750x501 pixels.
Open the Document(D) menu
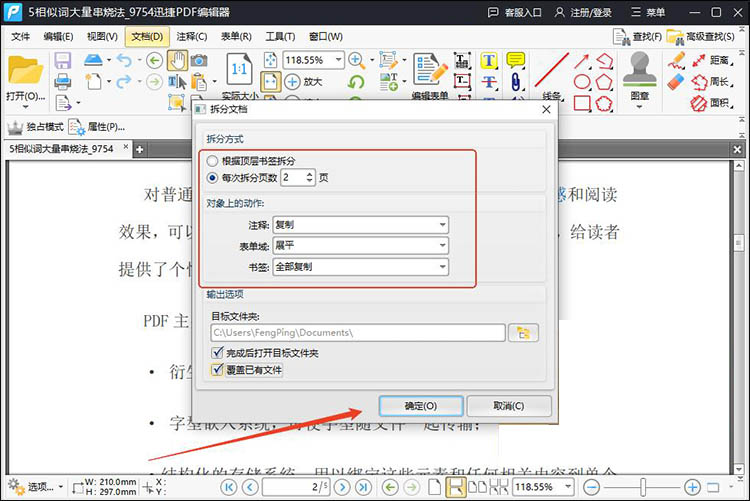[147, 36]
